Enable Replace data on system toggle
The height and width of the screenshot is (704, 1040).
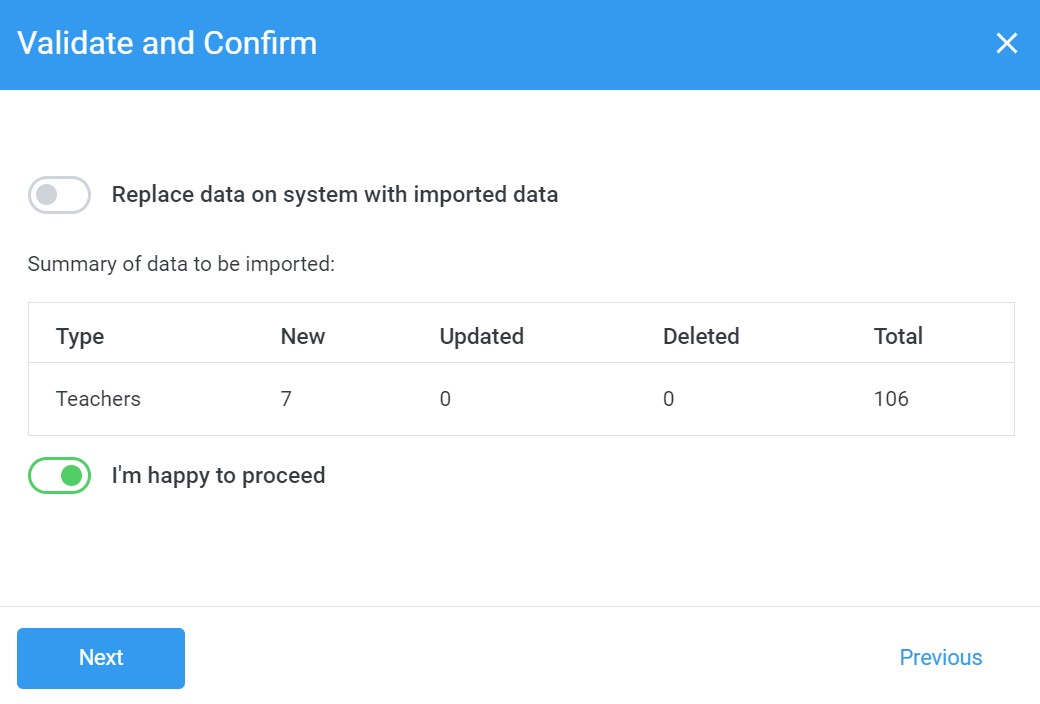[59, 195]
